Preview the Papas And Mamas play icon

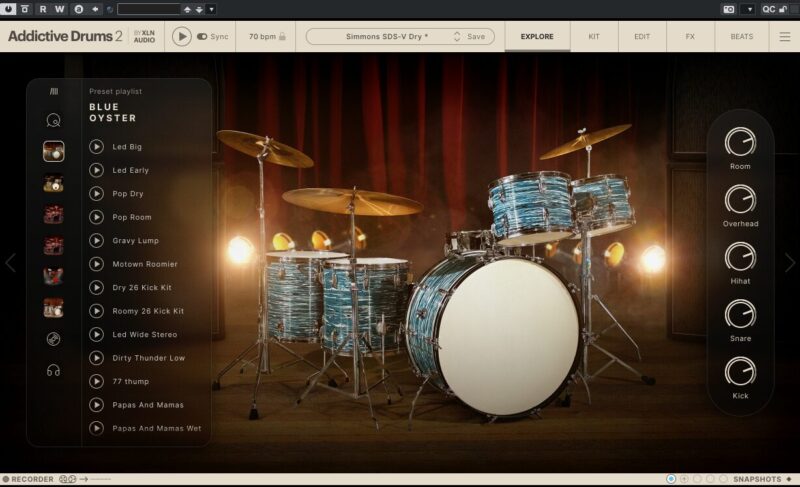tap(96, 405)
